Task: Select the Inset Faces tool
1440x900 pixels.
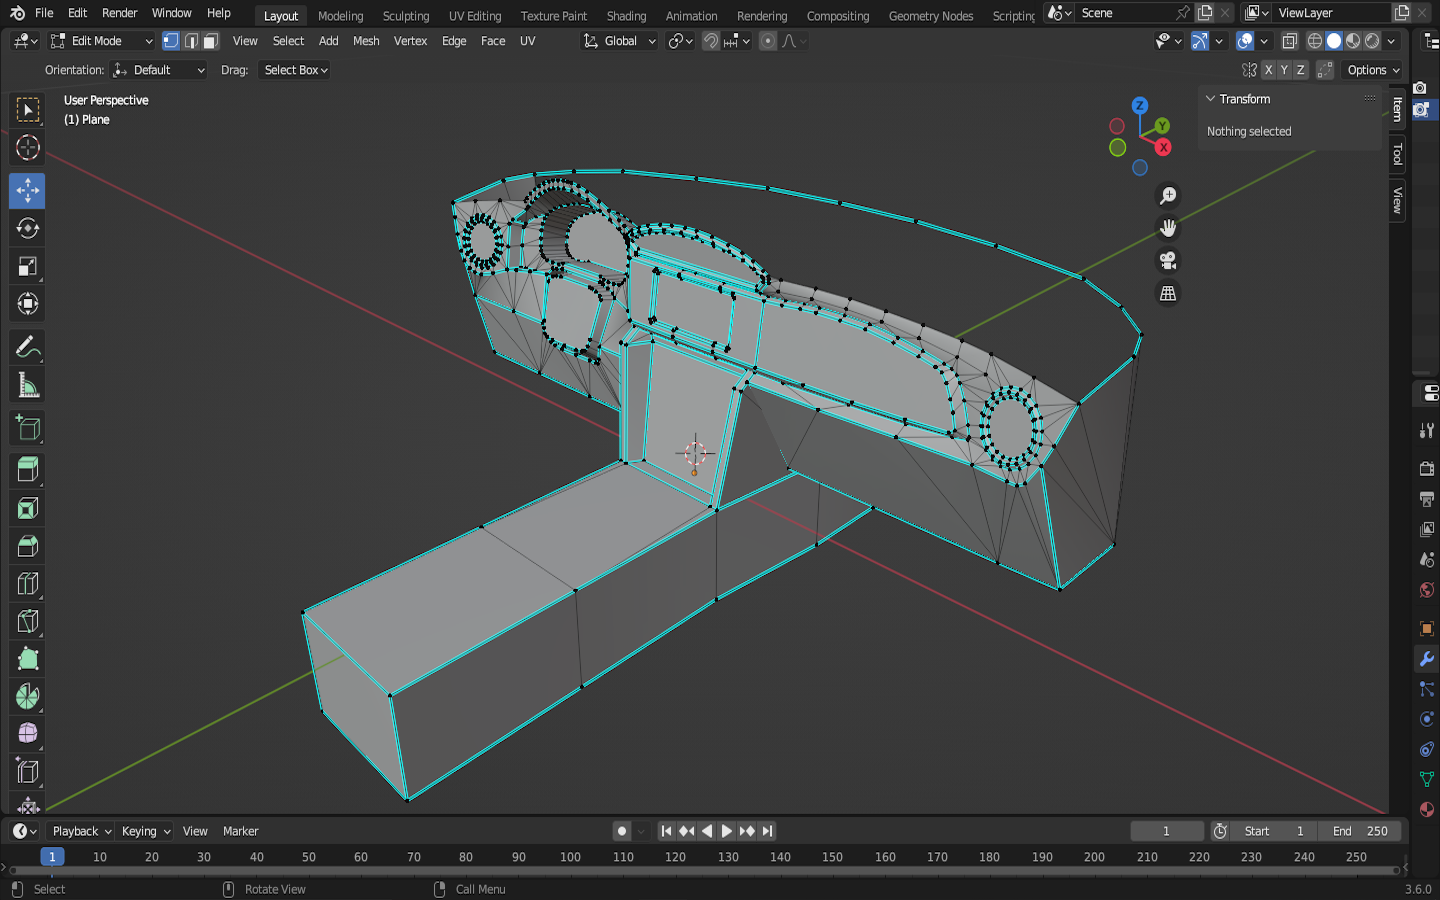Action: tap(27, 508)
